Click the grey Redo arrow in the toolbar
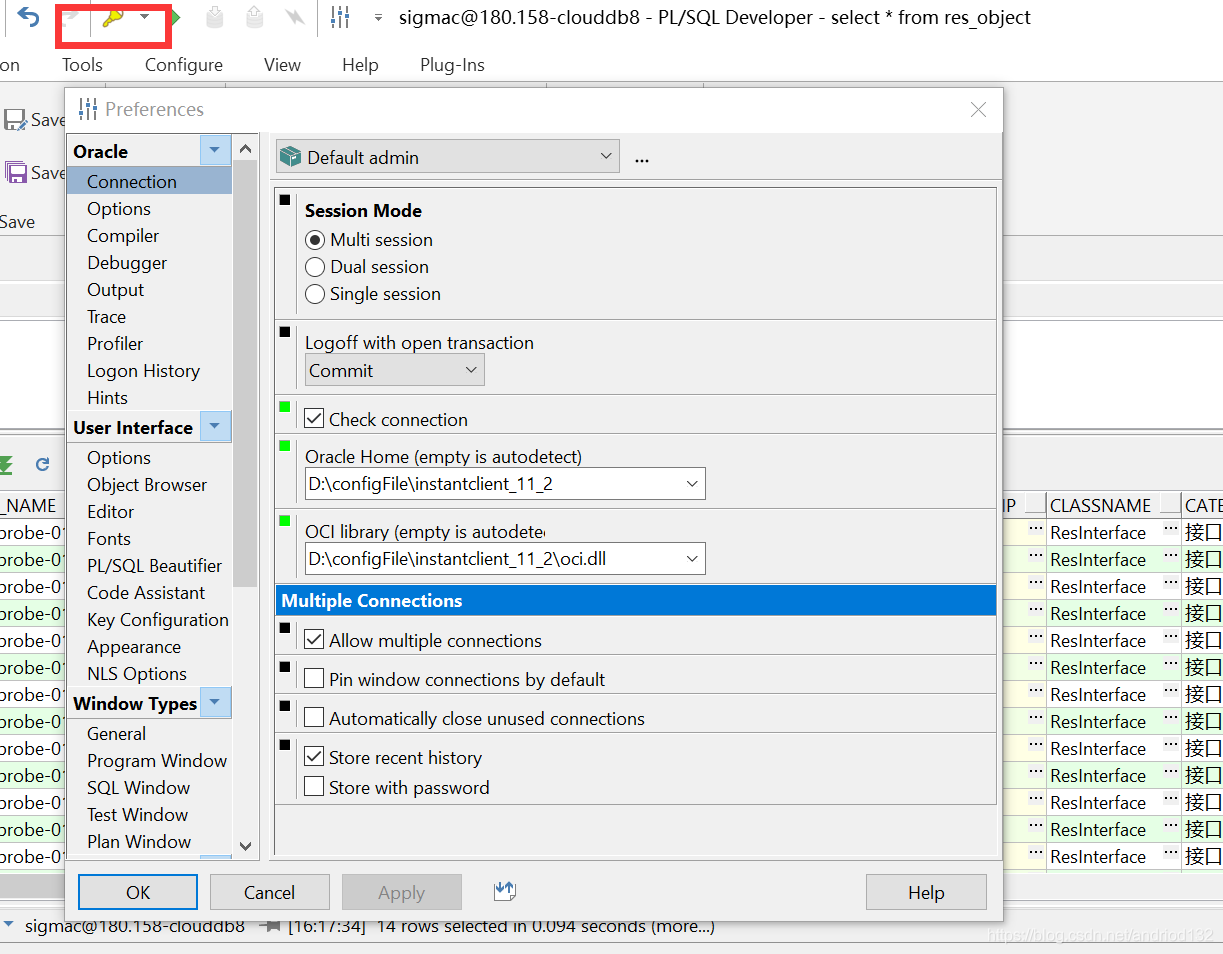 pyautogui.click(x=71, y=17)
